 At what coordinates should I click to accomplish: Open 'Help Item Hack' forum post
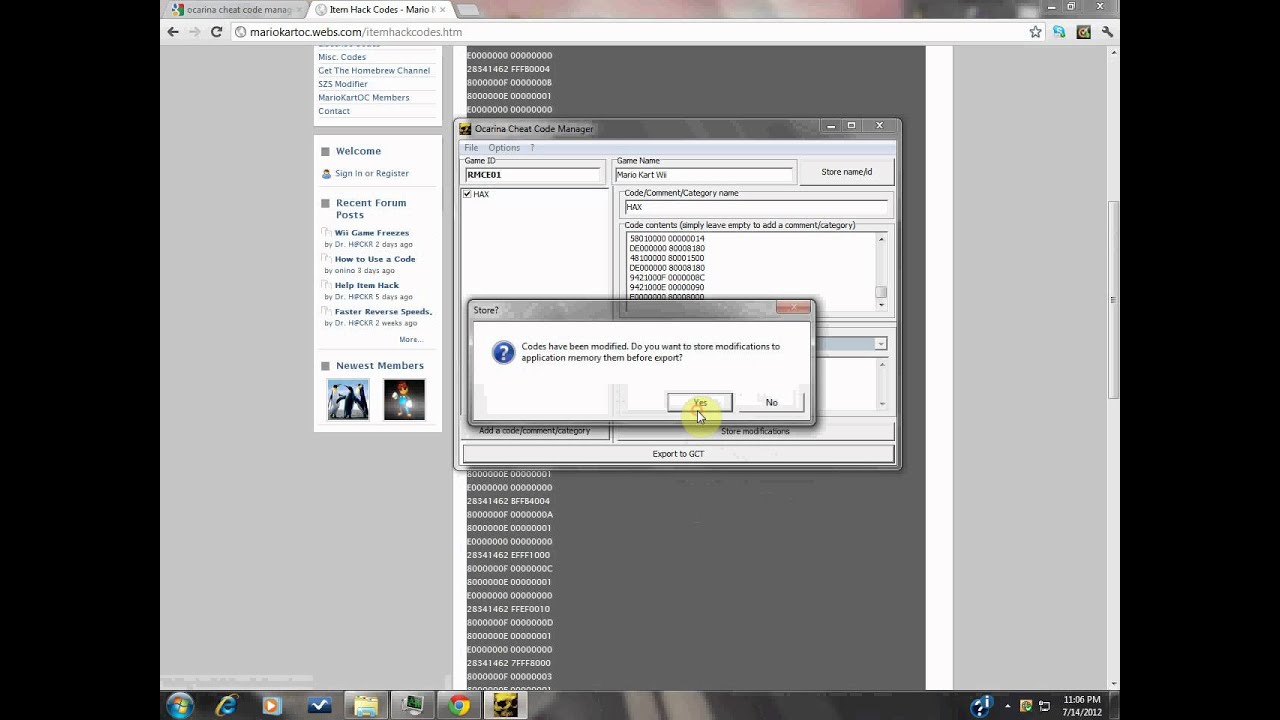tap(367, 285)
